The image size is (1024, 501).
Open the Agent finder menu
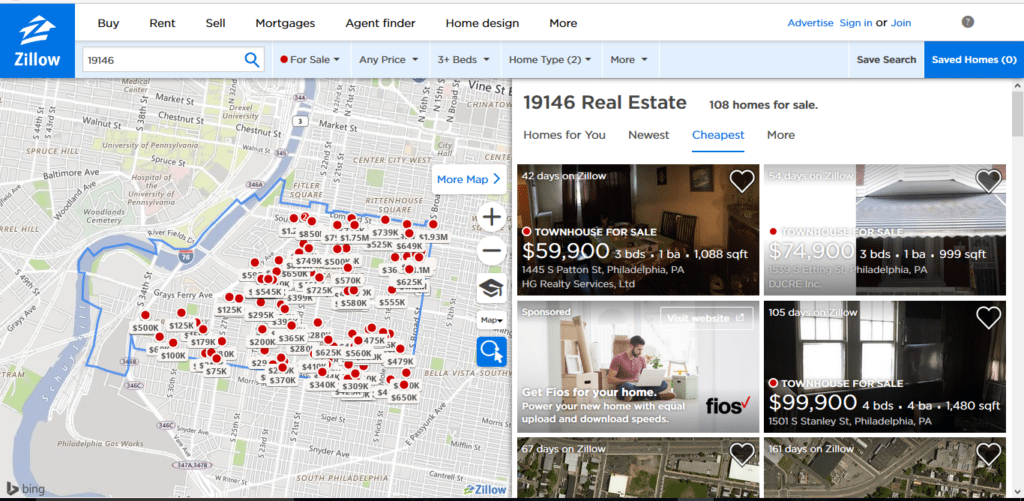pos(380,23)
